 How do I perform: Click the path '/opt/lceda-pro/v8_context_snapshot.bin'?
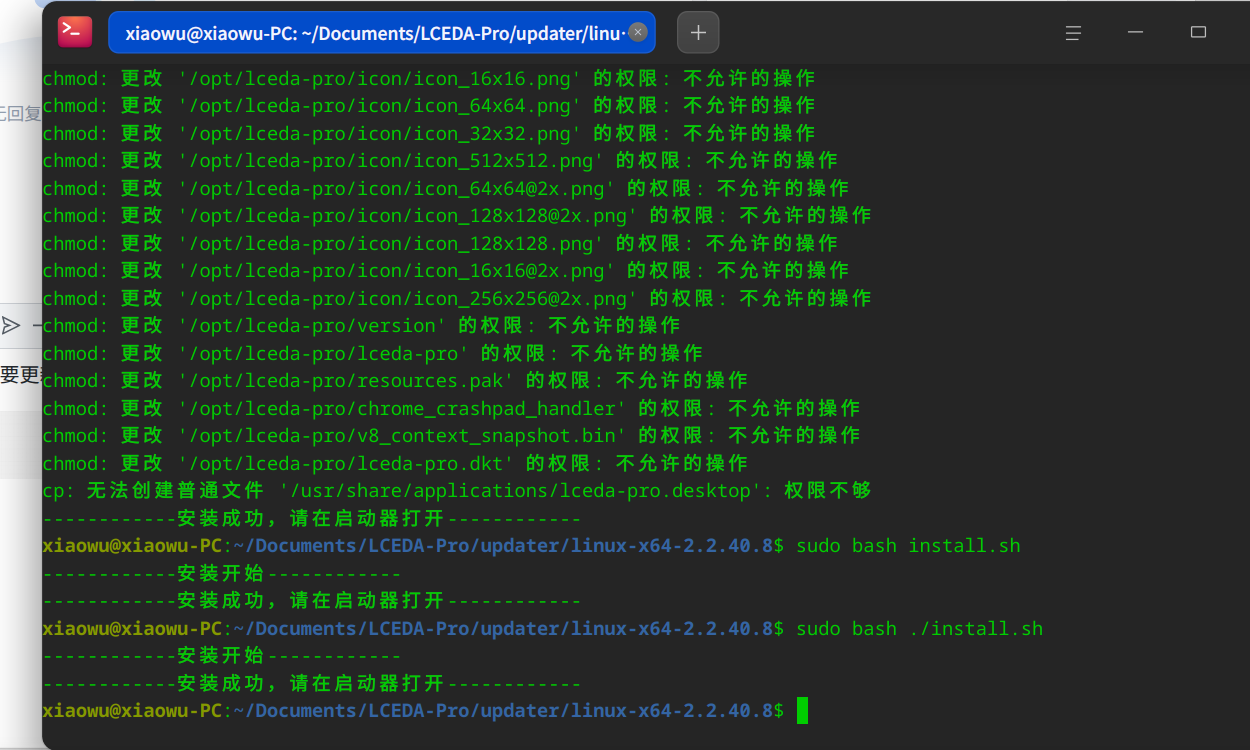tap(402, 436)
